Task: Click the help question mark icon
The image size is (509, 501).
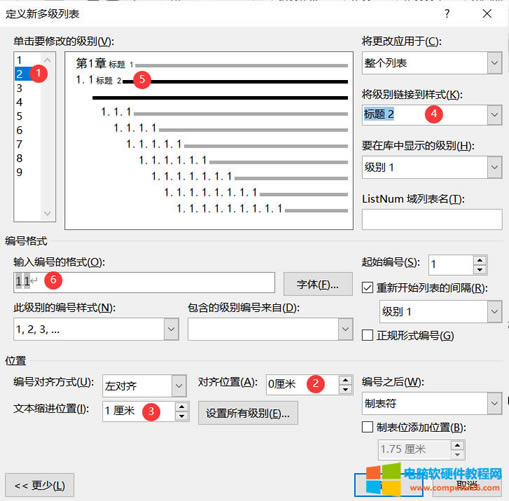Action: click(447, 14)
